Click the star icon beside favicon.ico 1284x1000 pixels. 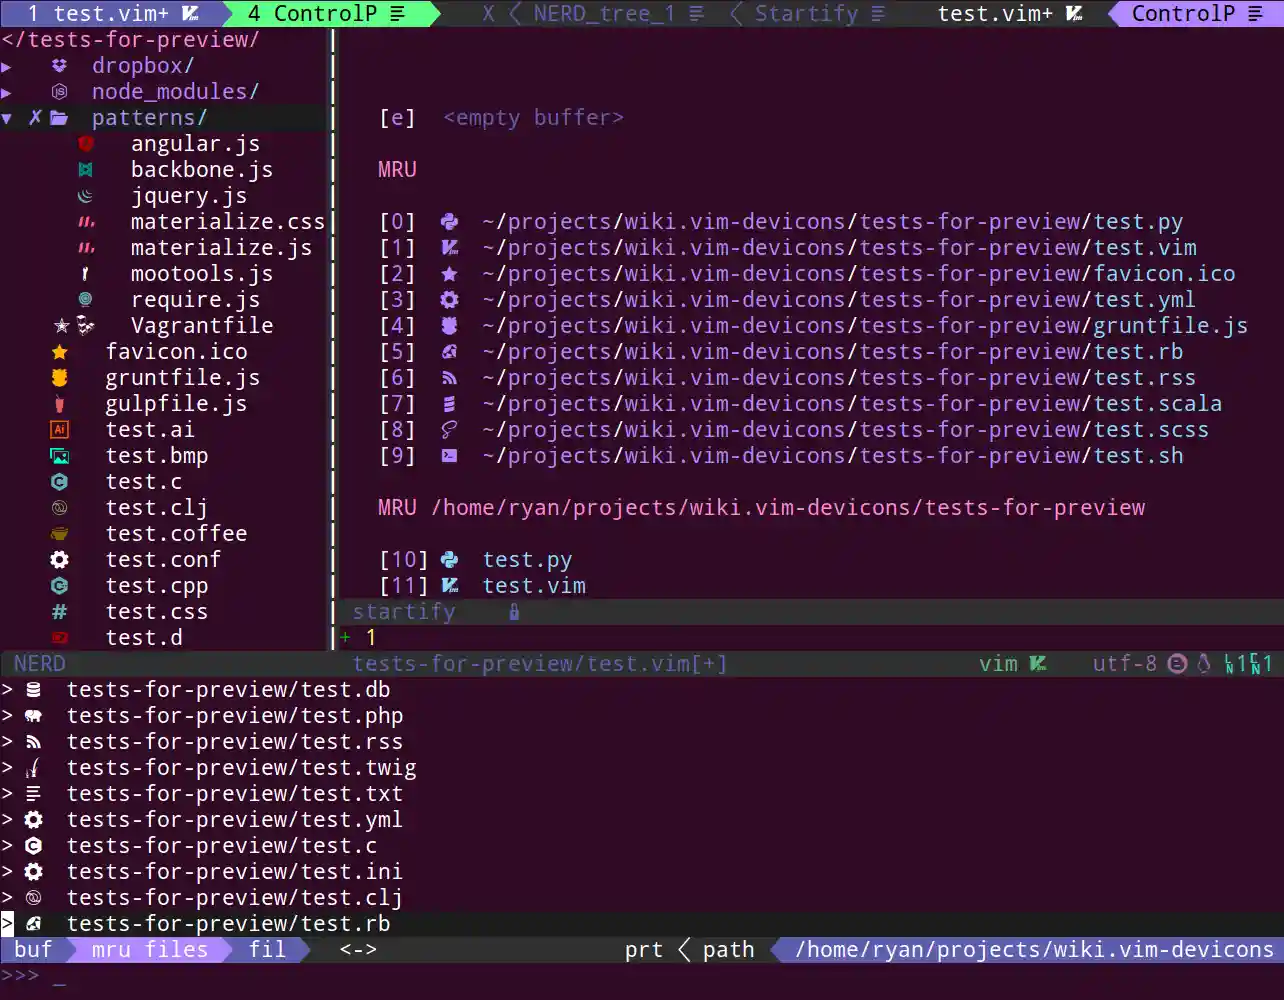[58, 351]
